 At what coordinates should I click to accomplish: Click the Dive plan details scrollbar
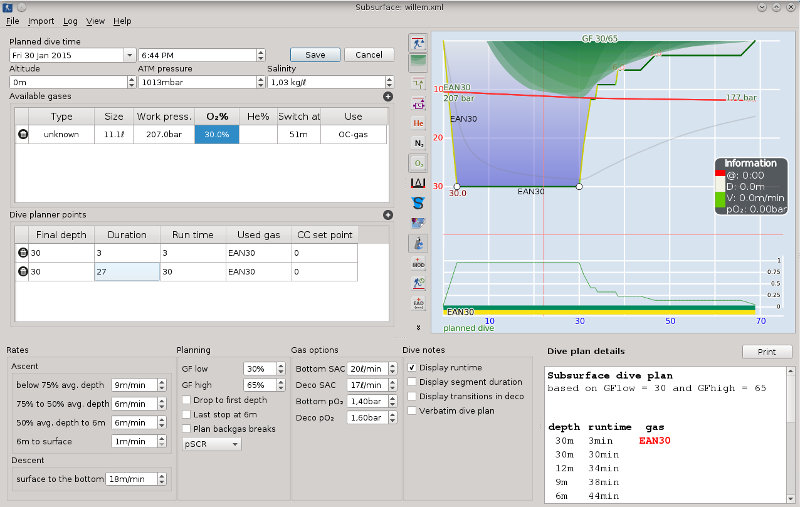[x=791, y=435]
